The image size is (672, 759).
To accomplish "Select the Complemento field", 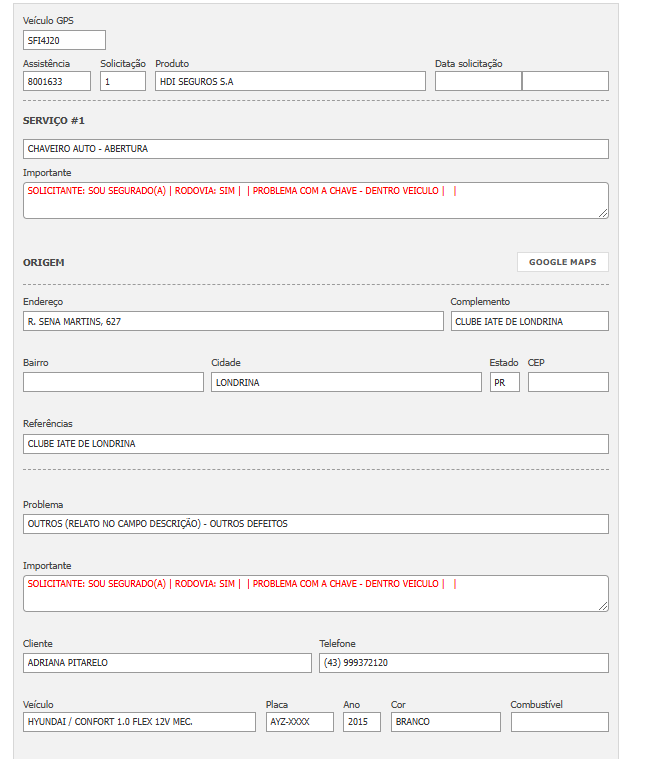I will [x=529, y=321].
